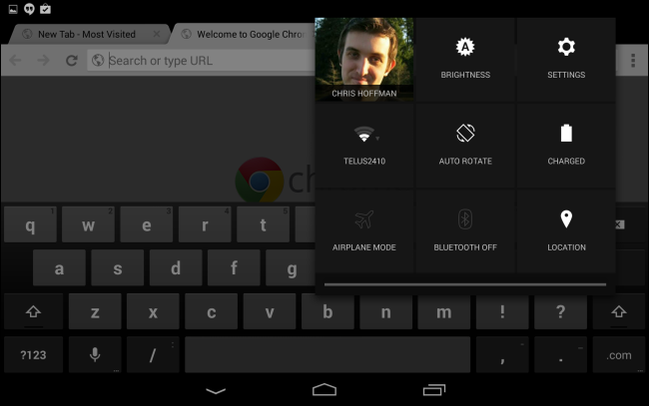Open the Recent Apps overview button
This screenshot has width=649, height=406.
[x=434, y=390]
